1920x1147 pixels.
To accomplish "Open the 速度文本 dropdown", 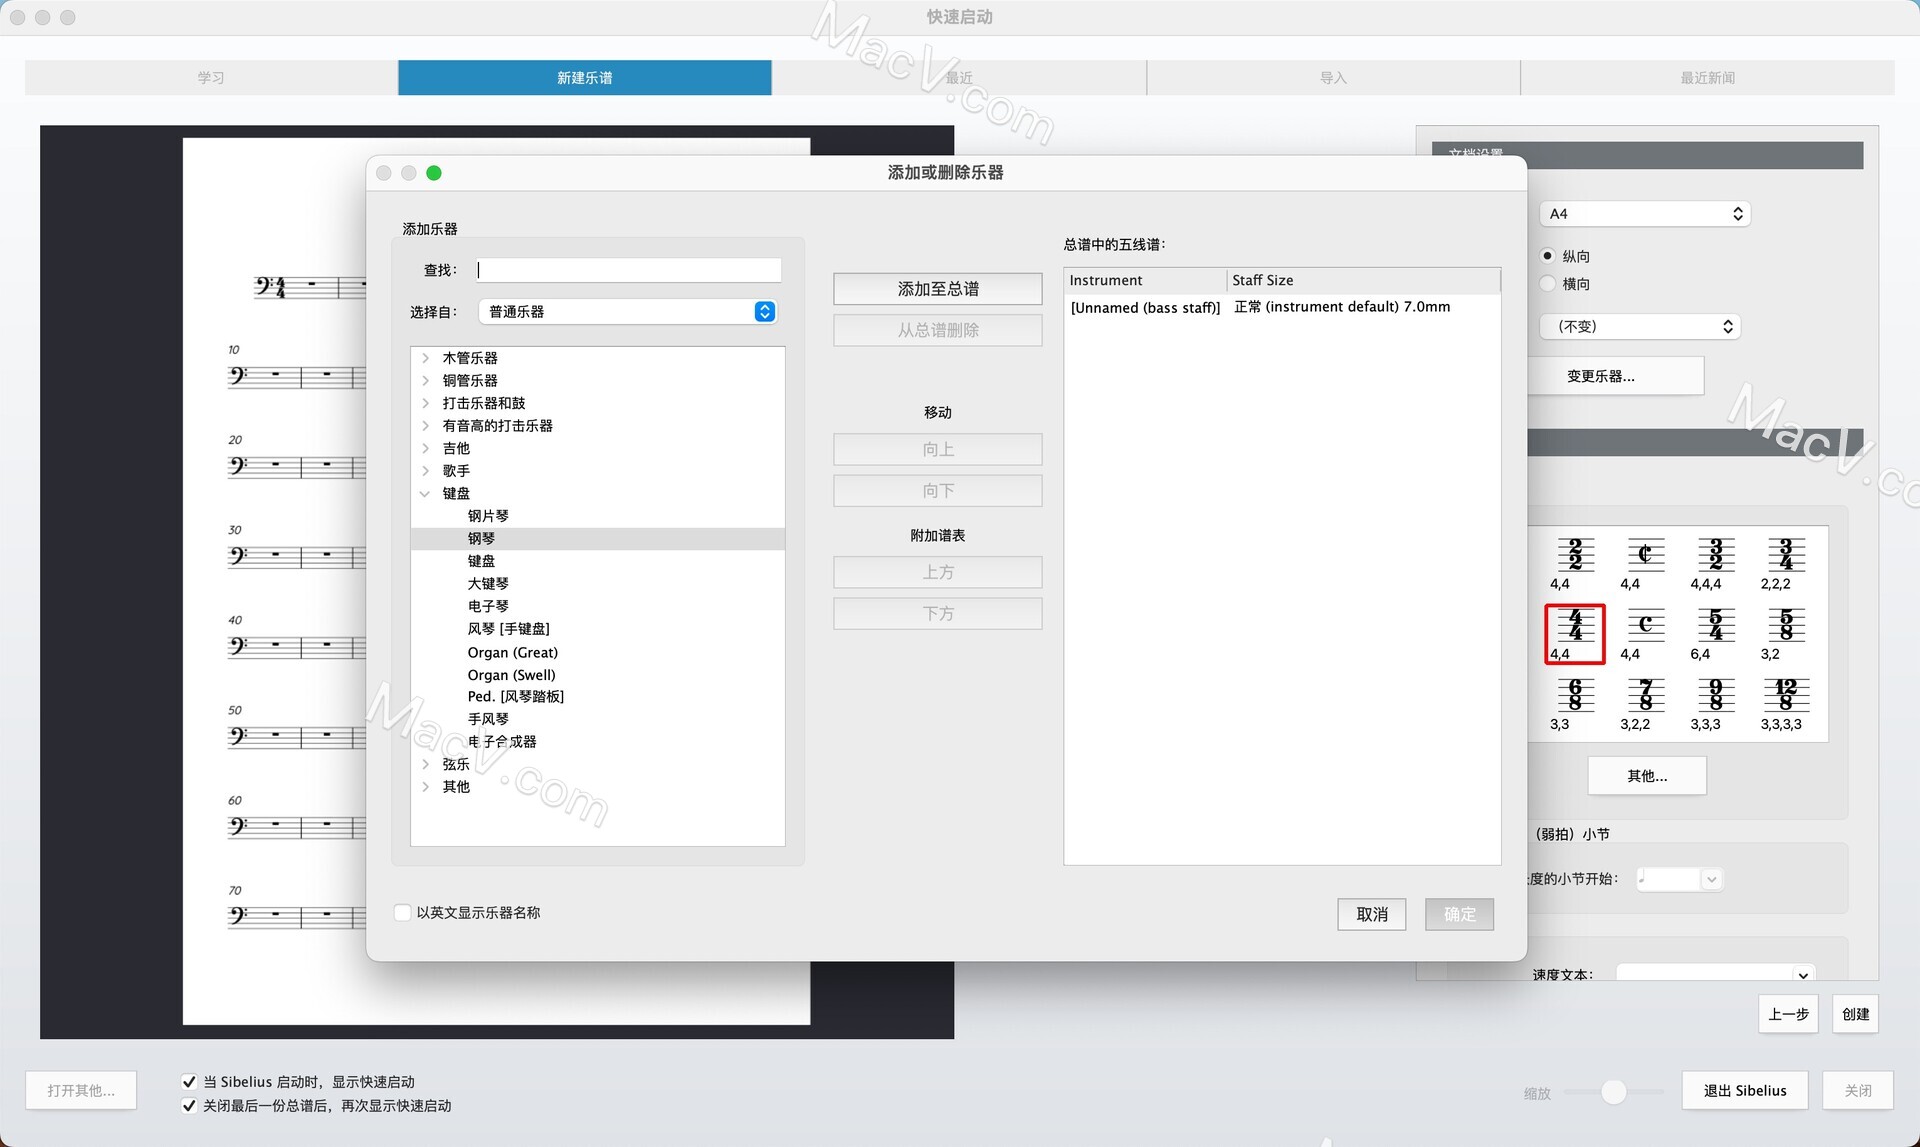I will click(x=1716, y=974).
